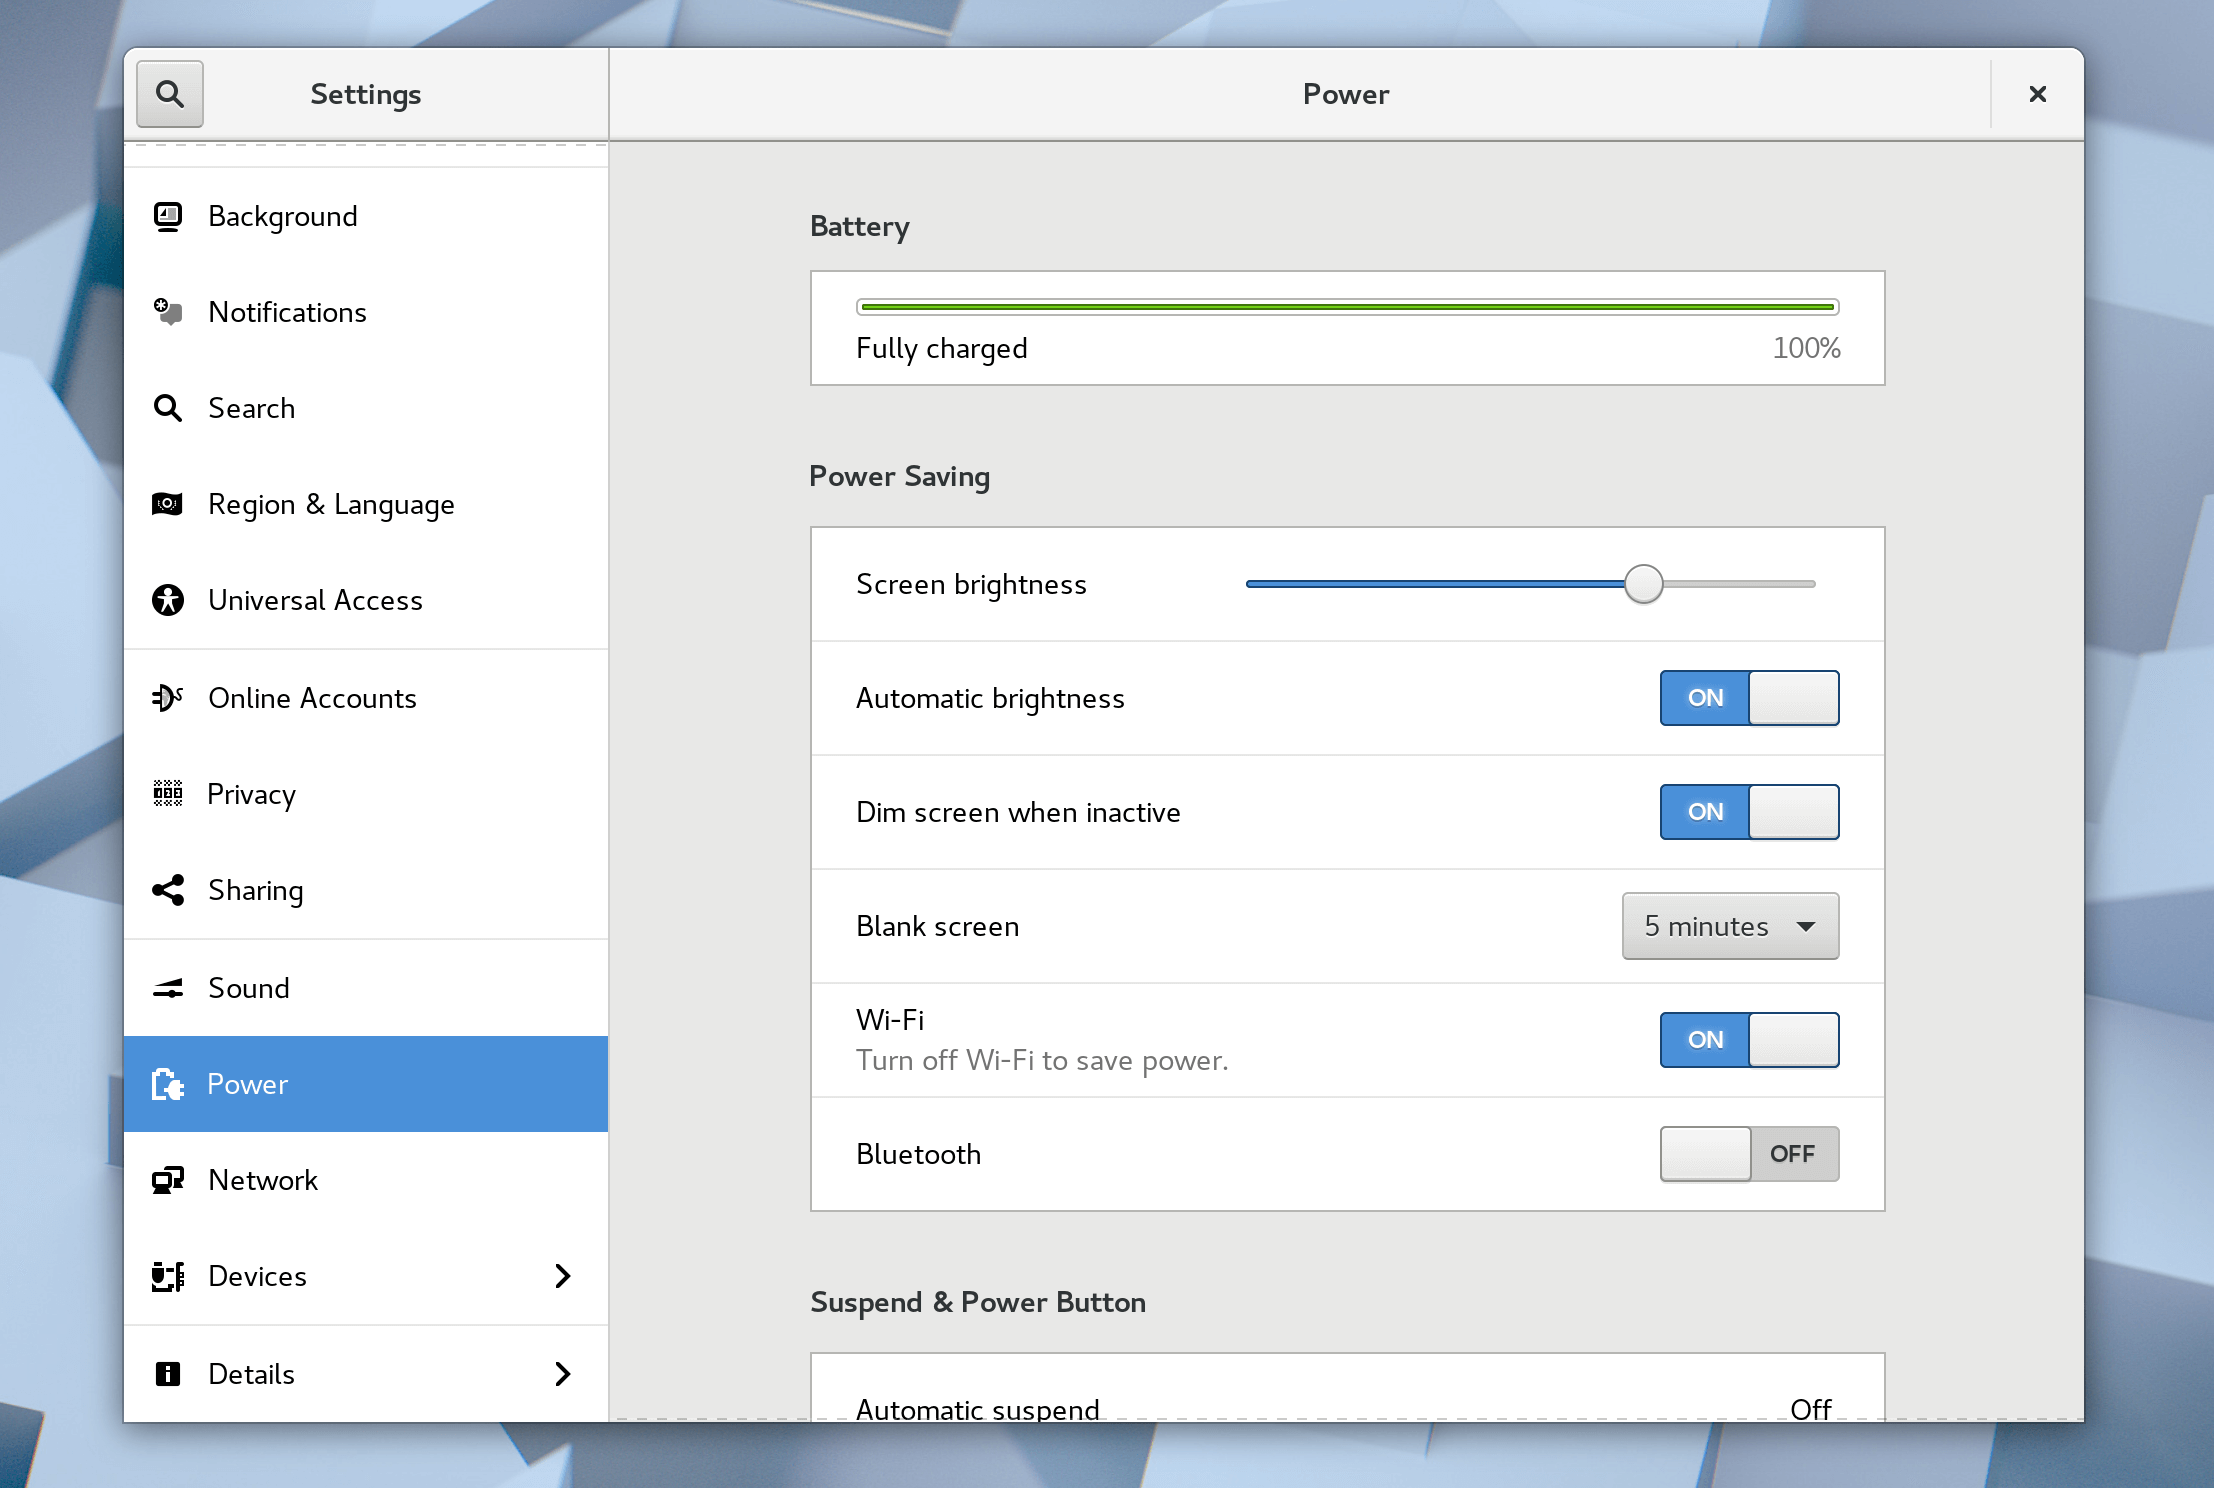Viewport: 2214px width, 1488px height.
Task: Open the Sharing settings icon
Action: 168,890
